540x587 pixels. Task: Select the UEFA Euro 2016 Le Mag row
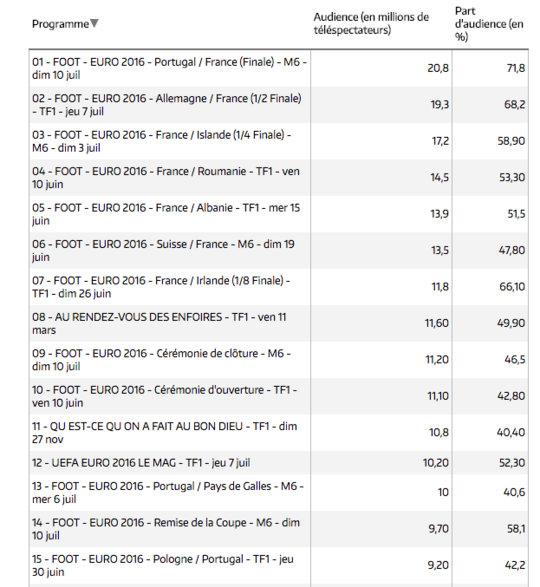[279, 463]
